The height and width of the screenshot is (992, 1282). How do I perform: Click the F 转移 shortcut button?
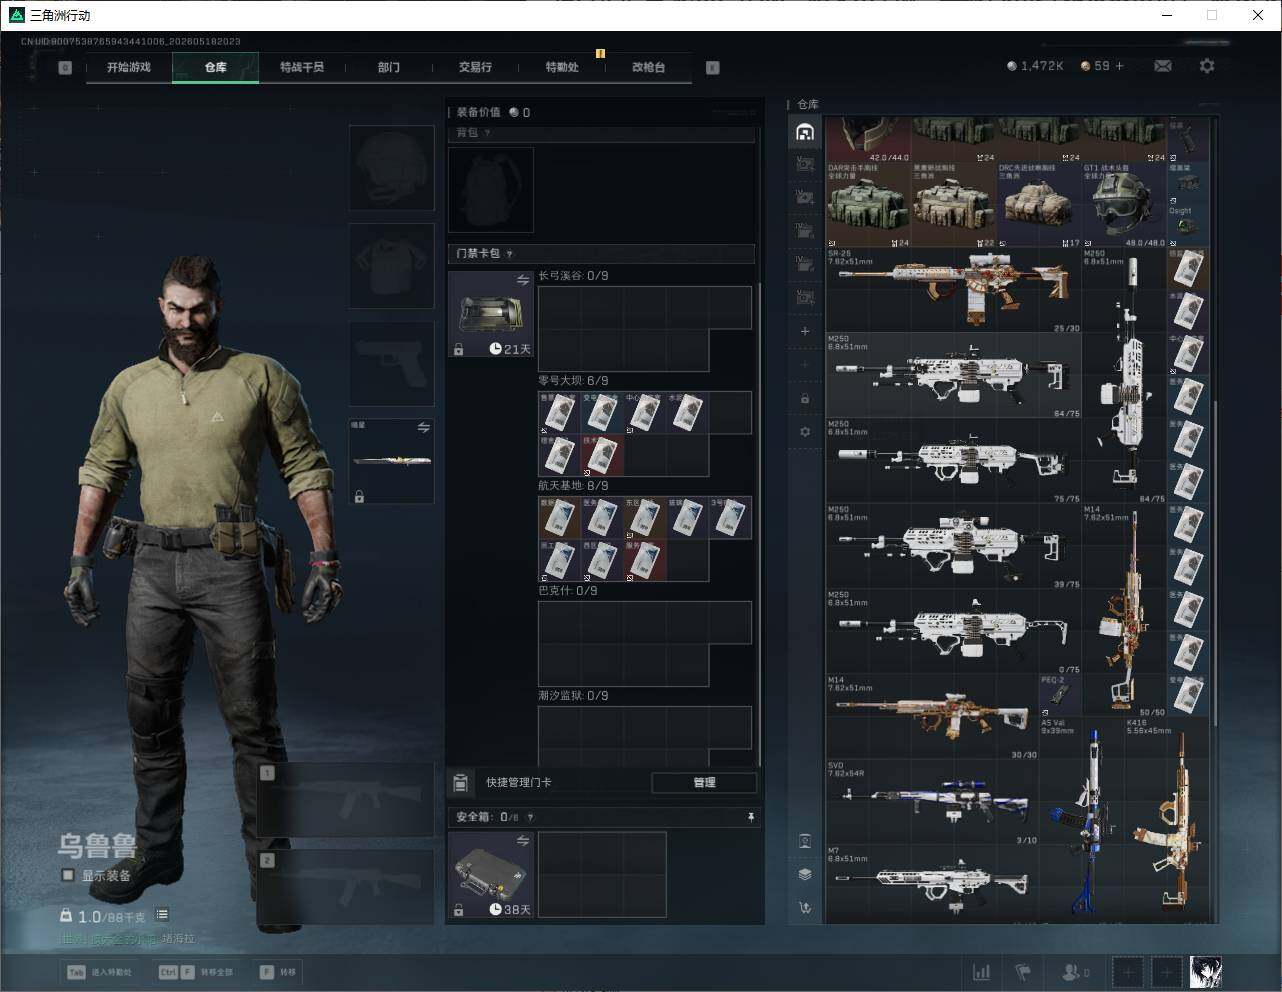point(277,972)
